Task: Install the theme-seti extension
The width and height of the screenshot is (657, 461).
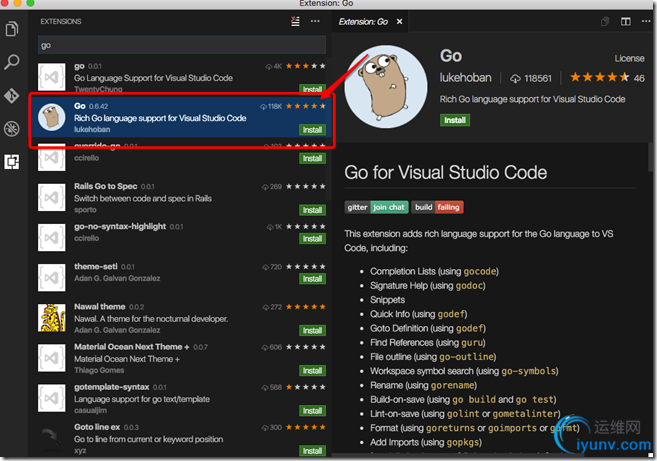Action: pos(313,279)
